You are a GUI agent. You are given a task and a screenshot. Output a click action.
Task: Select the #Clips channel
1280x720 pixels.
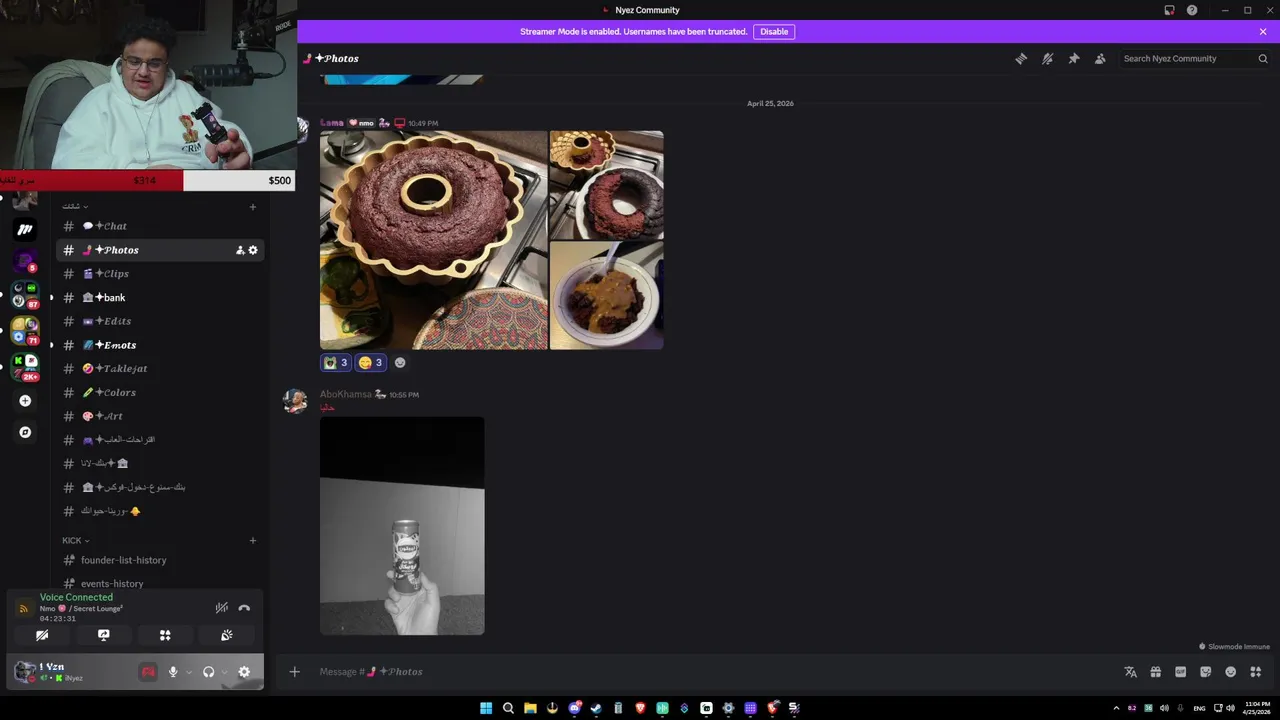click(160, 274)
